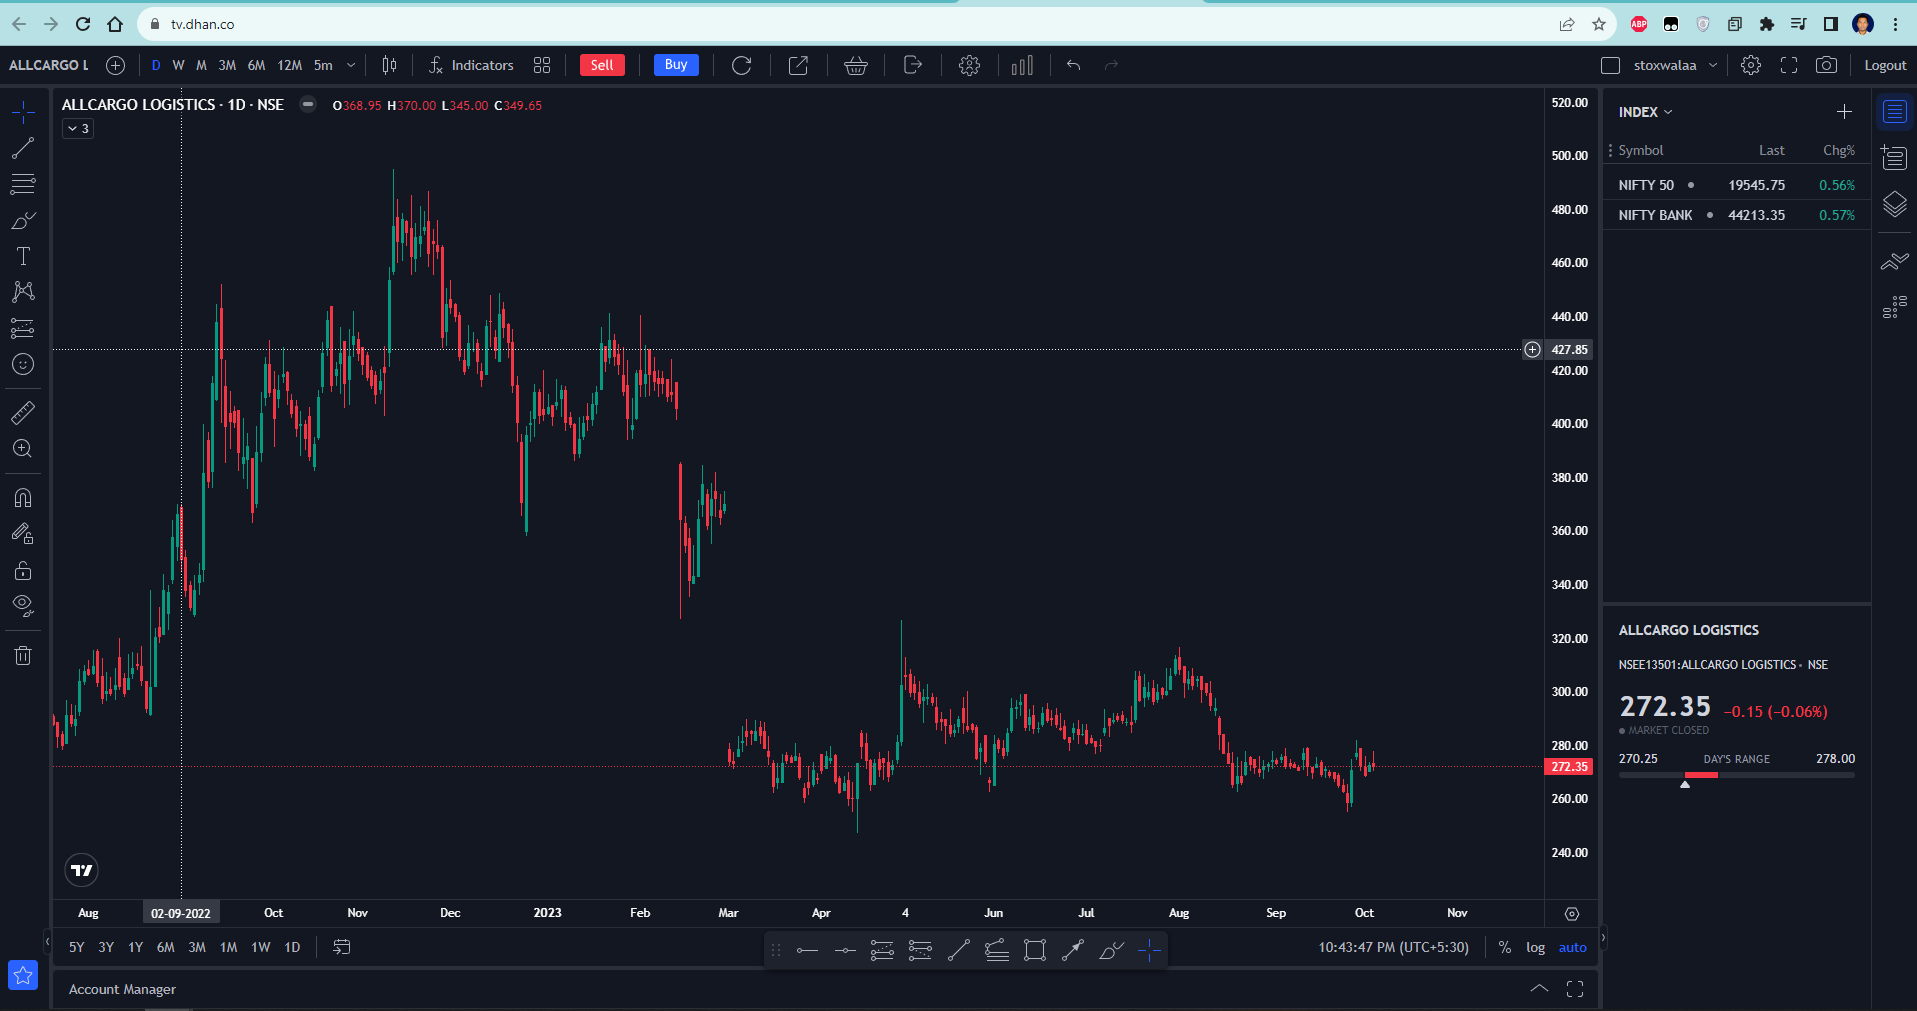The image size is (1917, 1011).
Task: Click the blue Buy button
Action: (676, 65)
